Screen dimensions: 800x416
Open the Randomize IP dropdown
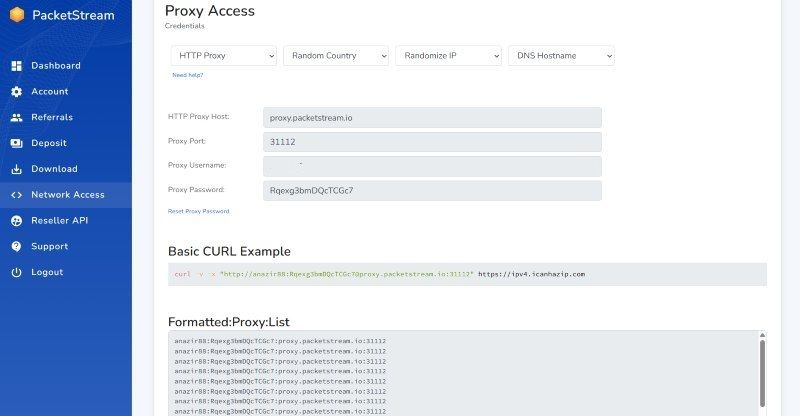tap(448, 56)
